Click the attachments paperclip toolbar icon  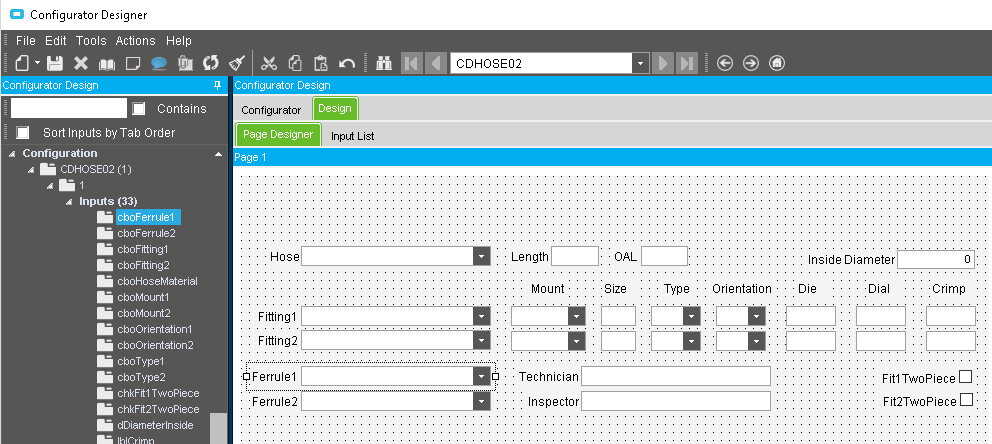(185, 63)
